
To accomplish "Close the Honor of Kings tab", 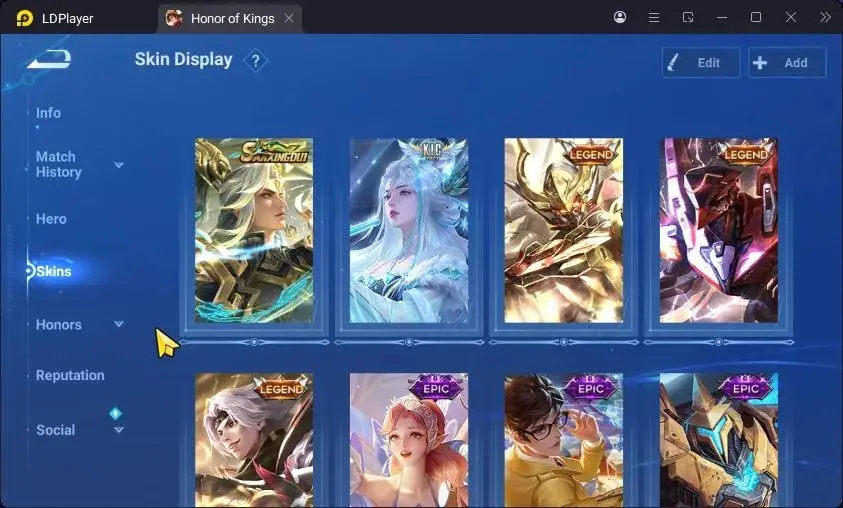I will (x=289, y=18).
